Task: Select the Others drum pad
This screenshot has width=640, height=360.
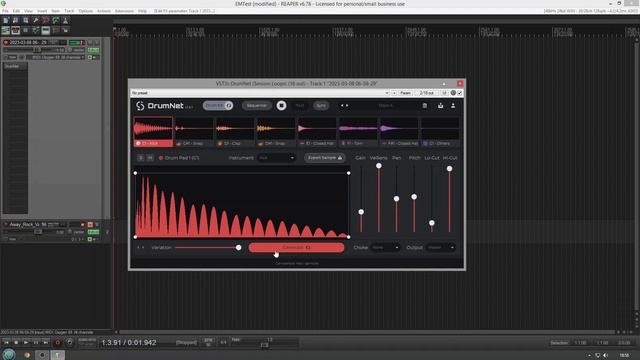Action: 440,132
